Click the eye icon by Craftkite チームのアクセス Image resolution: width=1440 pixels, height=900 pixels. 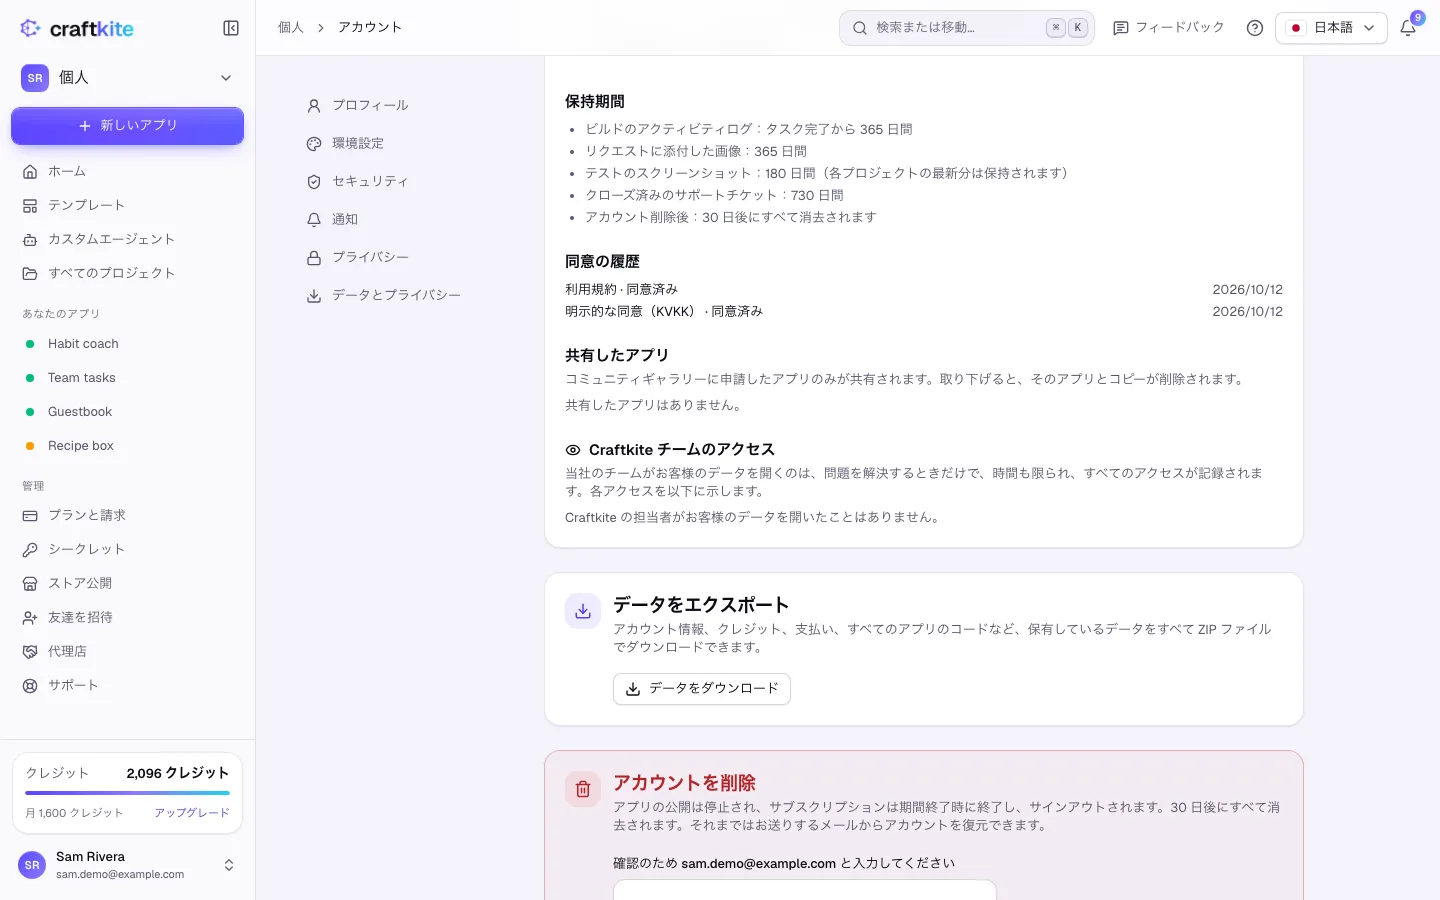click(x=573, y=450)
